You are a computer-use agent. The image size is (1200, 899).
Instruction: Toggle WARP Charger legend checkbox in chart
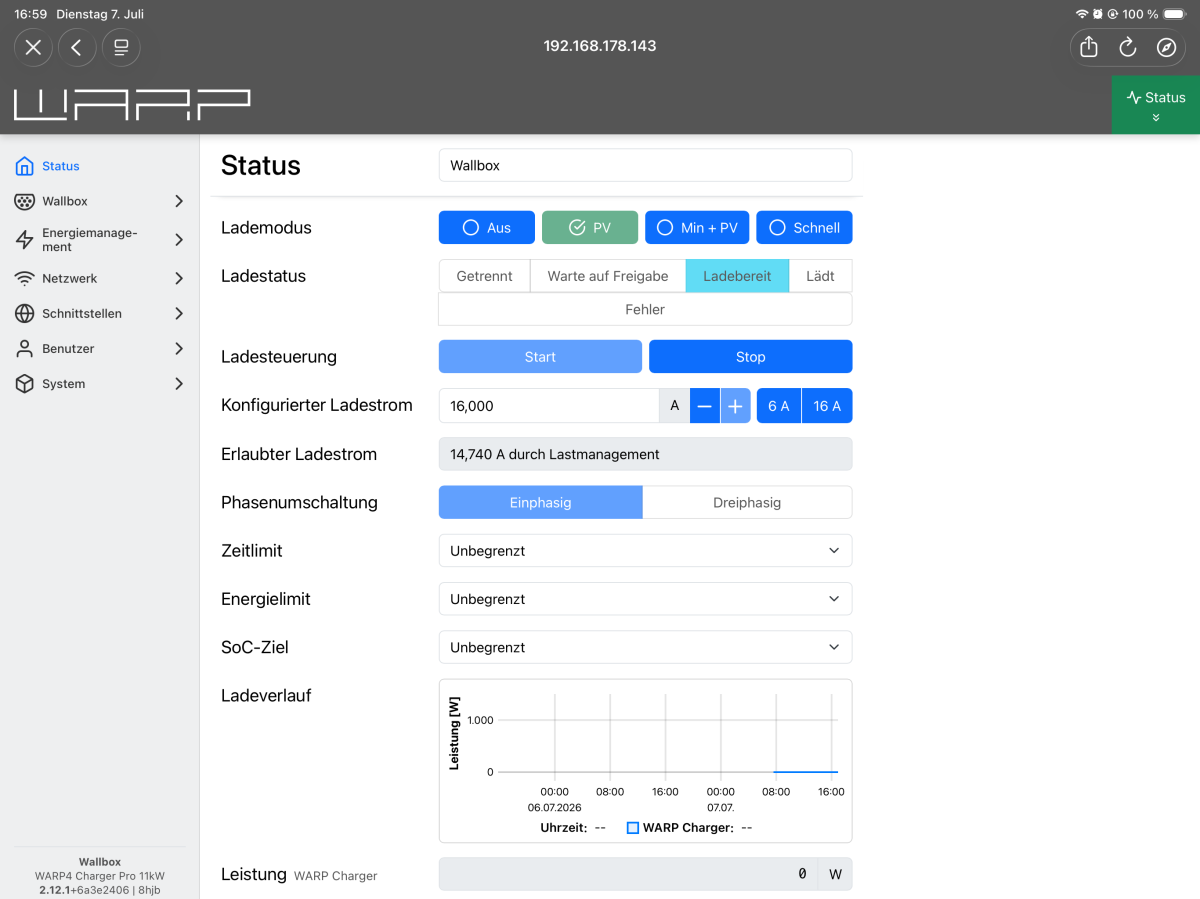point(633,828)
